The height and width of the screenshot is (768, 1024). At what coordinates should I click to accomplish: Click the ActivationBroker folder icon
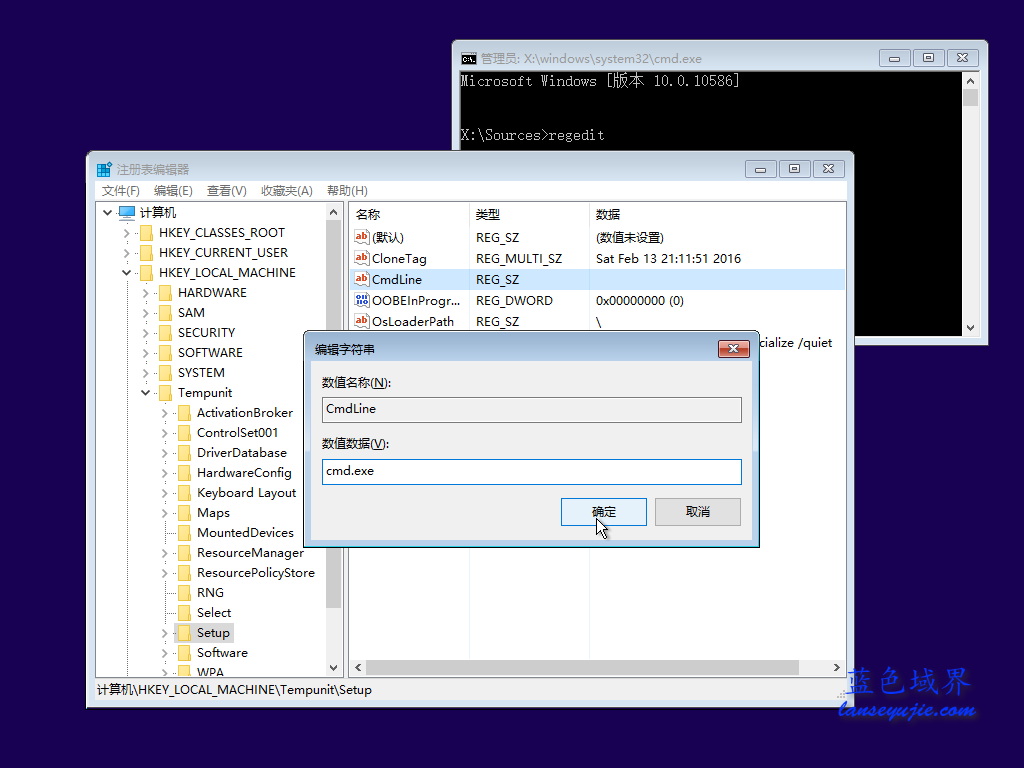[x=185, y=413]
